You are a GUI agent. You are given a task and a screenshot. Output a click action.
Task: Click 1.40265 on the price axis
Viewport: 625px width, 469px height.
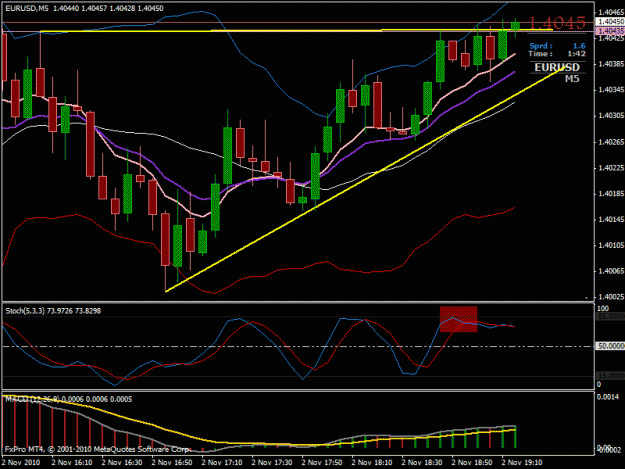tap(611, 142)
